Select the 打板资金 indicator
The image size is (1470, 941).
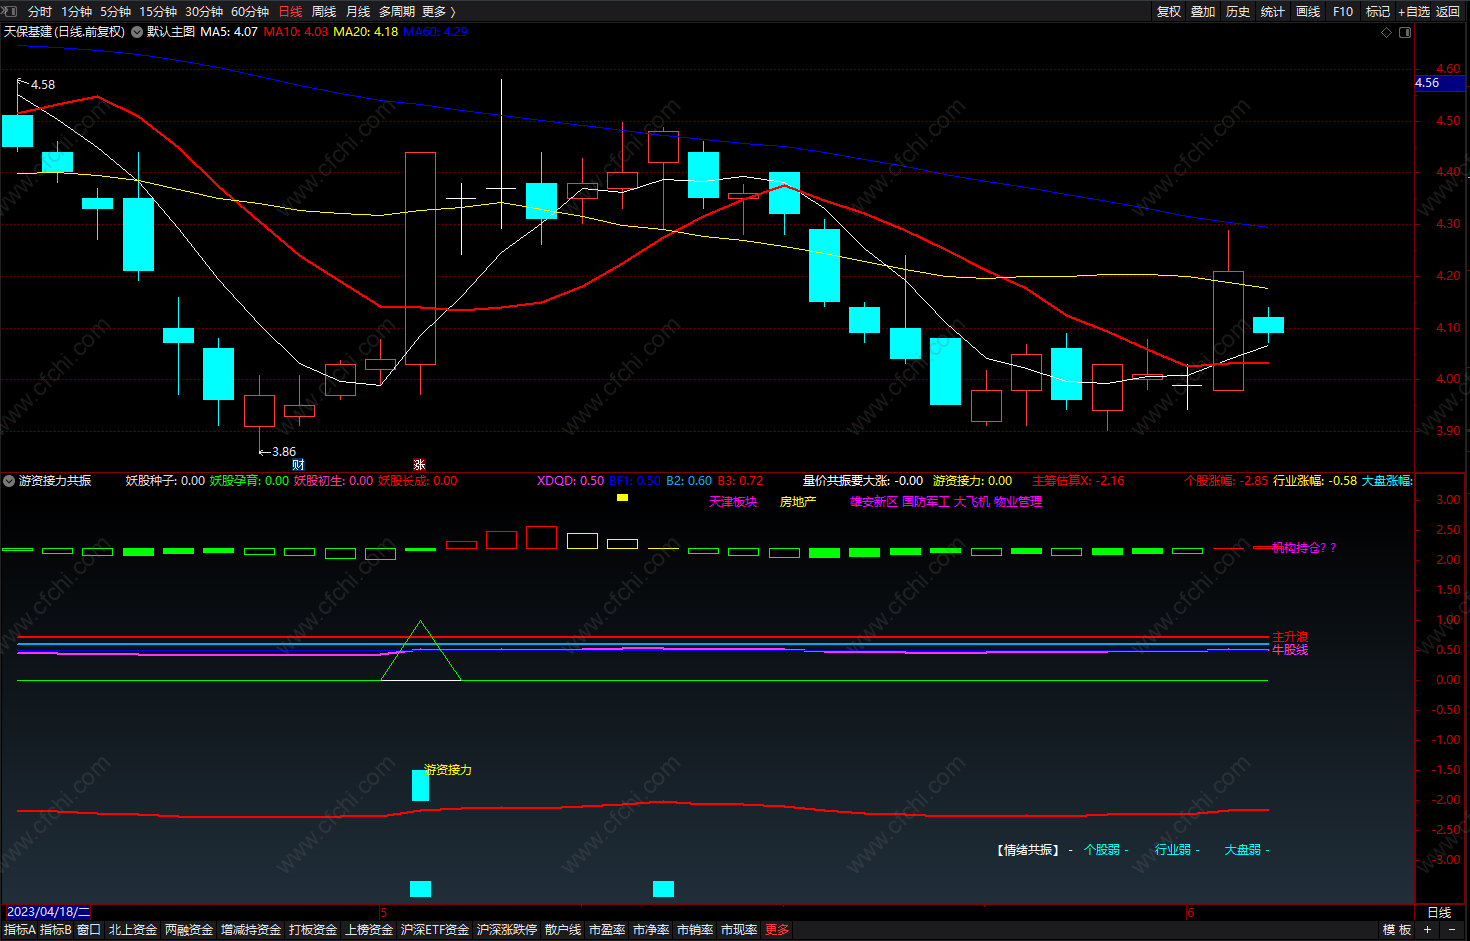point(313,930)
